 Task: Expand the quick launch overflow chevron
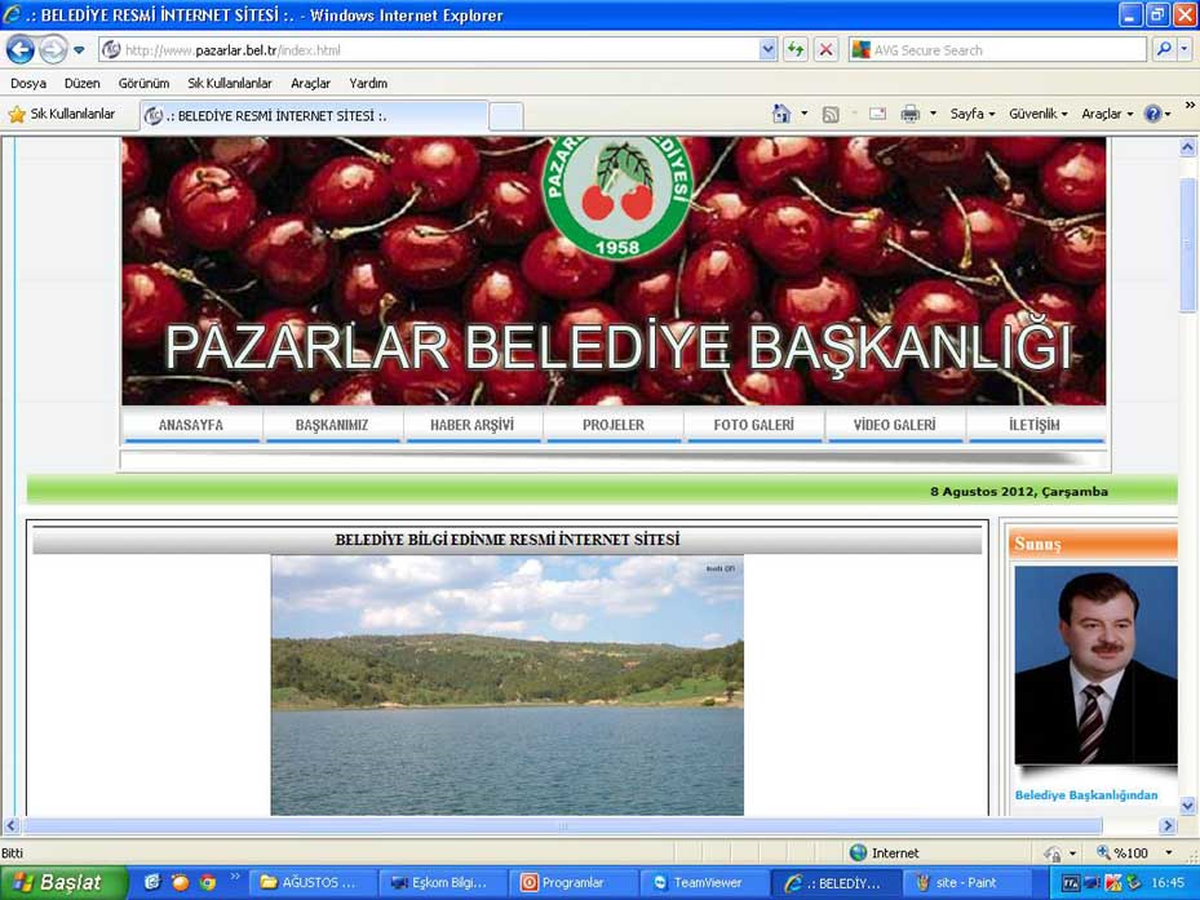[x=236, y=878]
